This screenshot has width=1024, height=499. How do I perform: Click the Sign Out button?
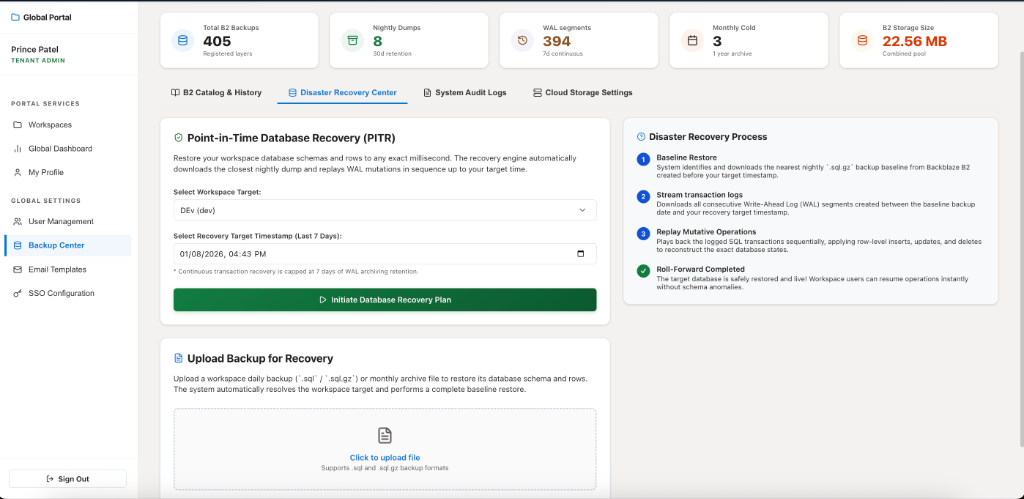[68, 479]
